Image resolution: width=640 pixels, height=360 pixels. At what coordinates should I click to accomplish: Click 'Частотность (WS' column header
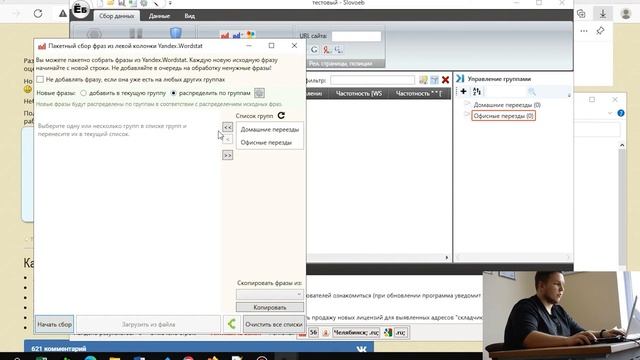(359, 93)
